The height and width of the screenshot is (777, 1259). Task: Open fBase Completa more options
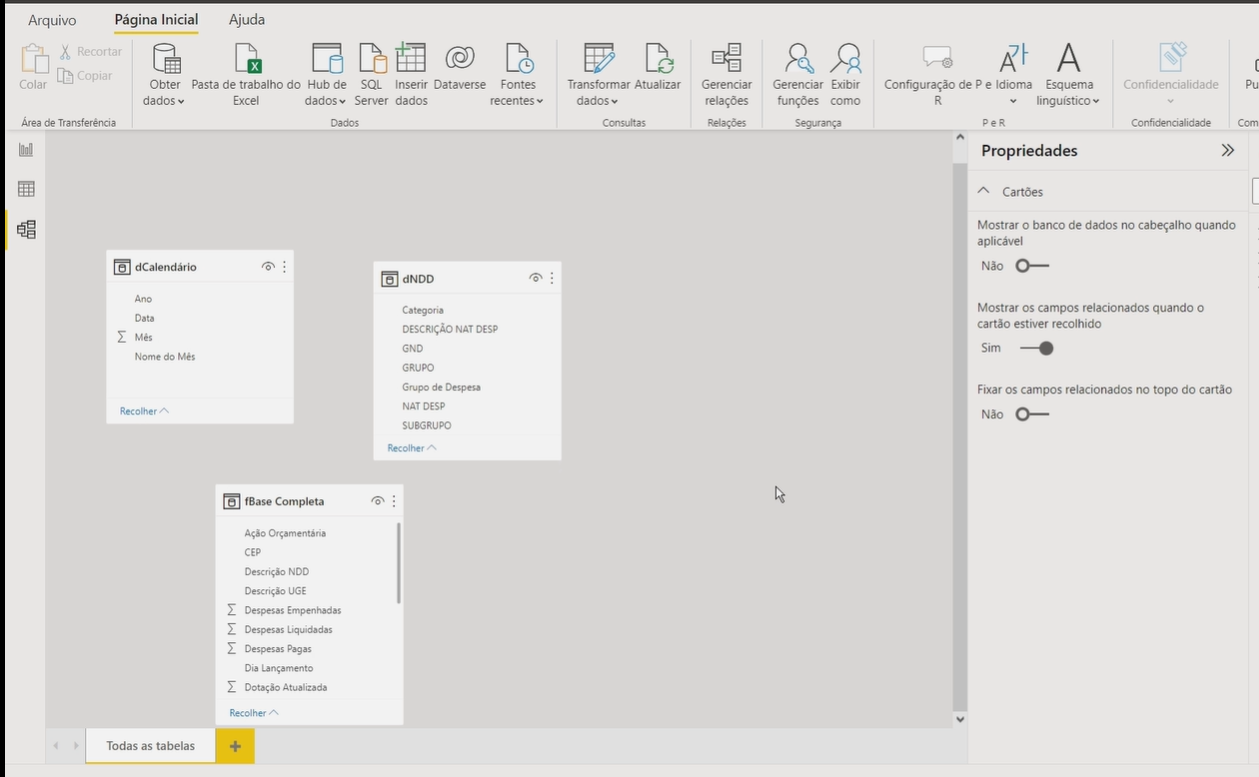coord(394,501)
